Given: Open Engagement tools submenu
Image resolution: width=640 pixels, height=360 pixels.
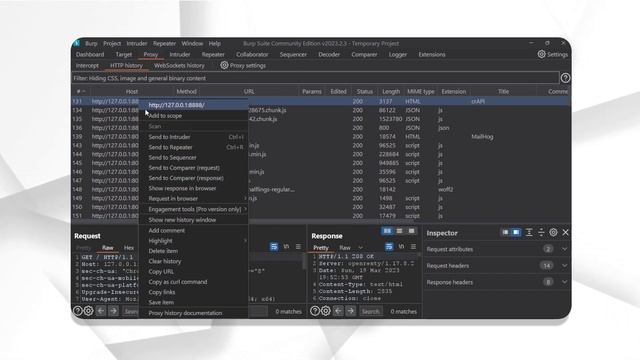Looking at the screenshot, I should 194,209.
